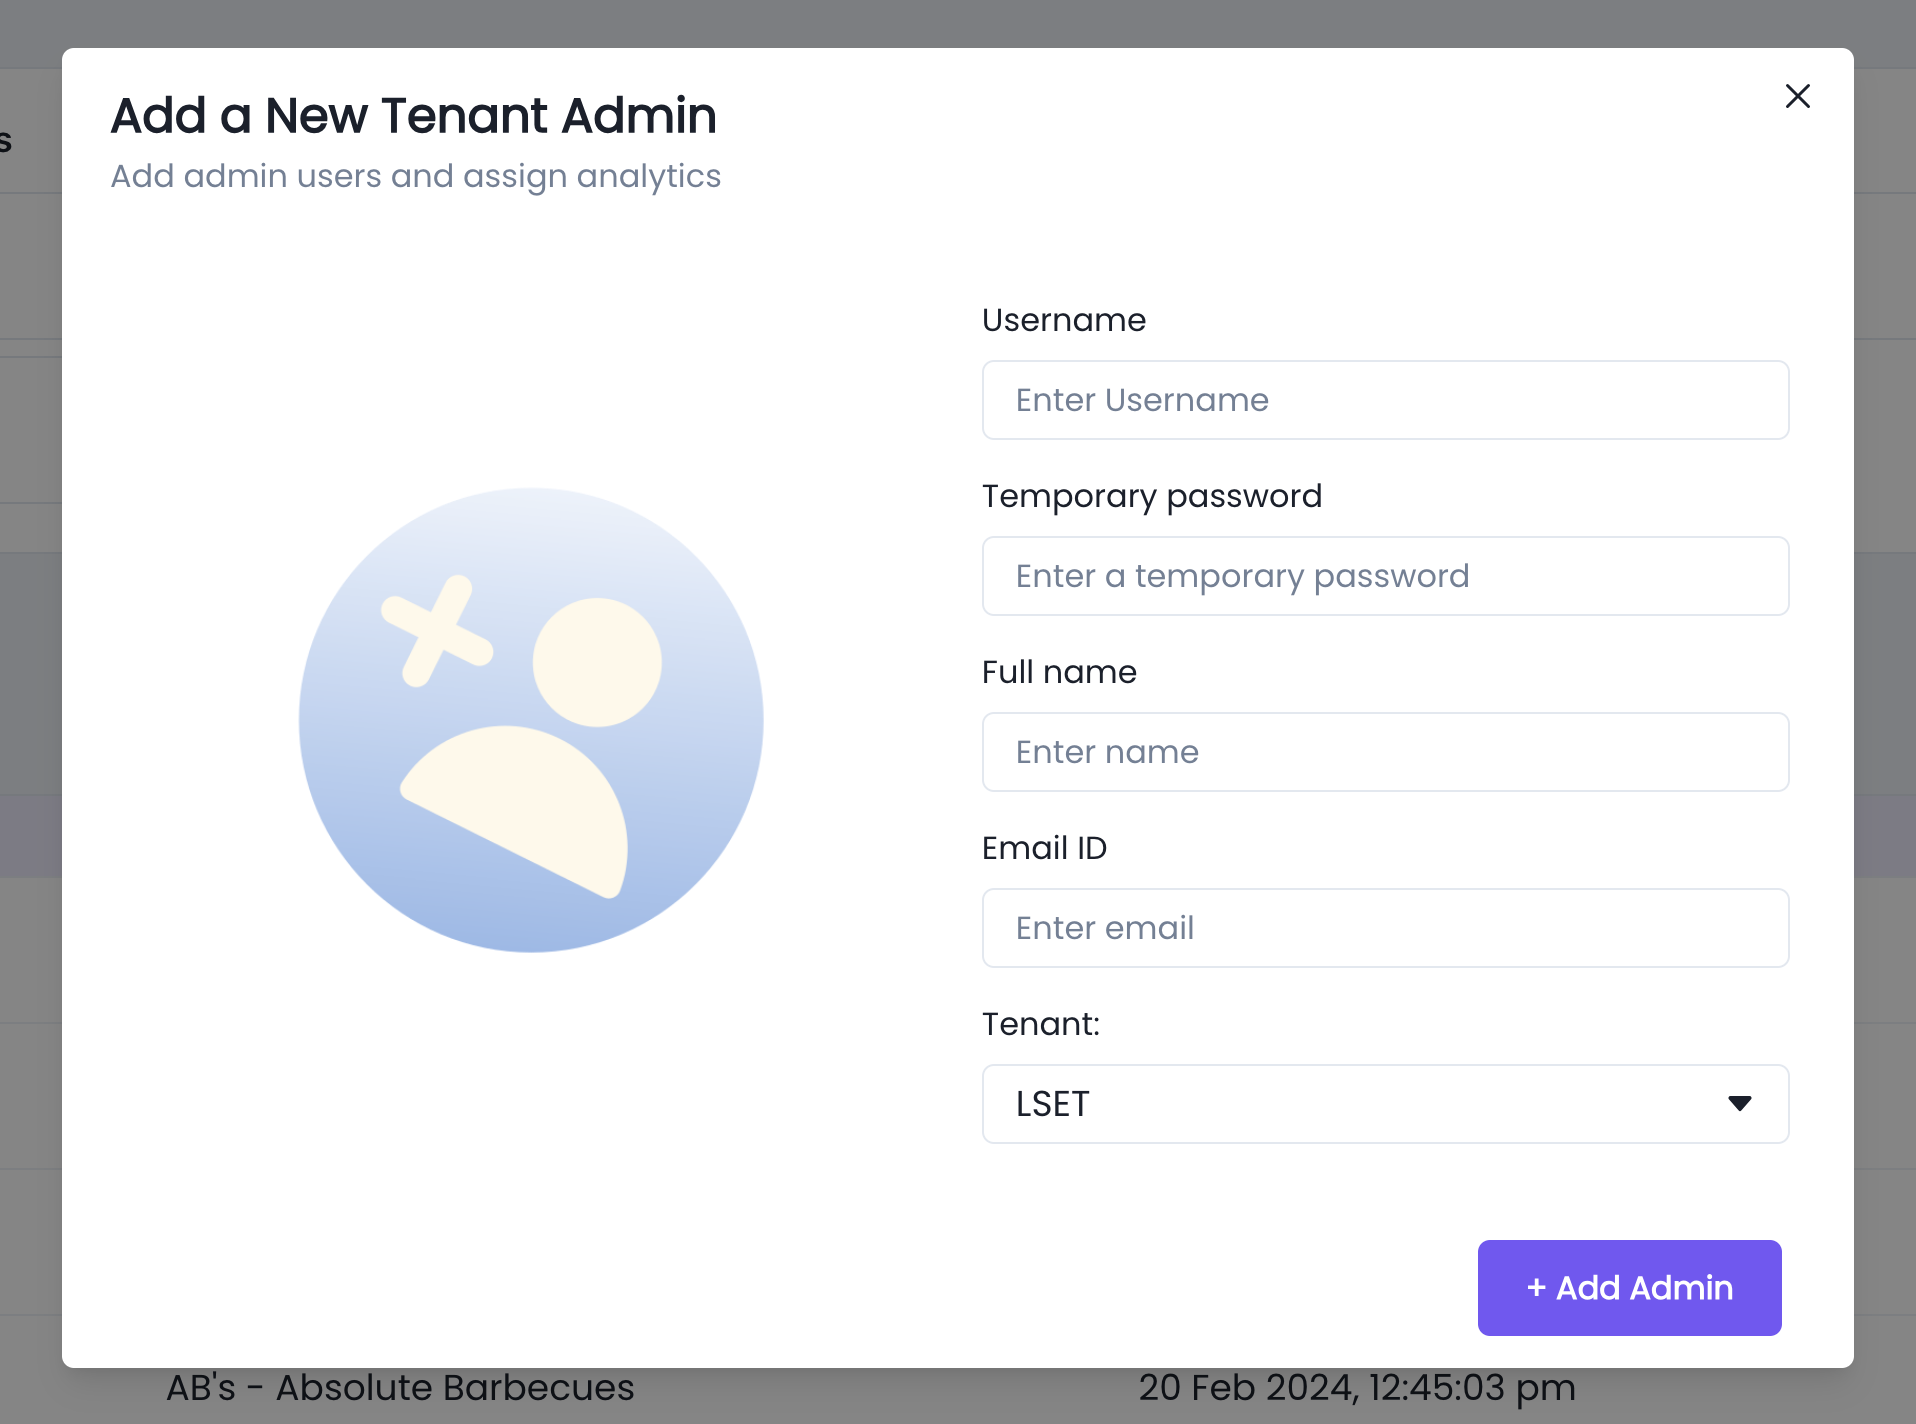Select the Enter name text field
The width and height of the screenshot is (1916, 1424).
point(1385,752)
